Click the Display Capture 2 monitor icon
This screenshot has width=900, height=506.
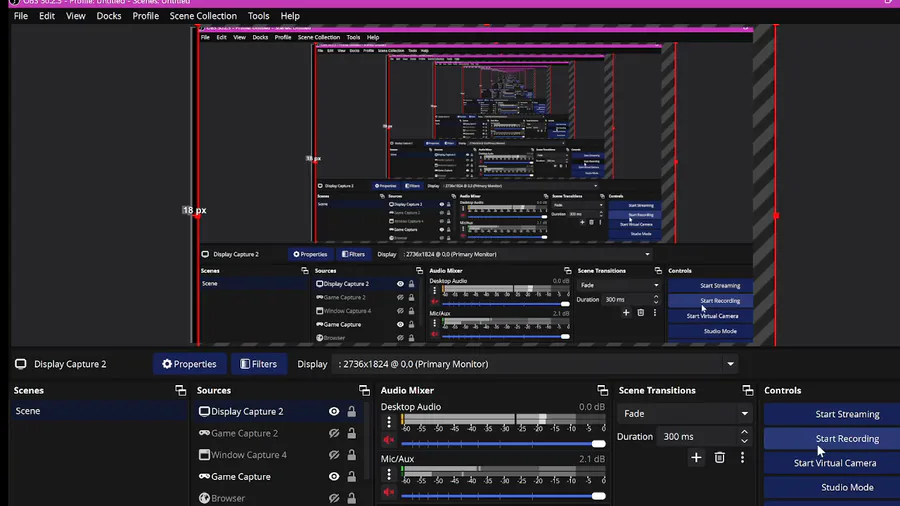(x=204, y=411)
